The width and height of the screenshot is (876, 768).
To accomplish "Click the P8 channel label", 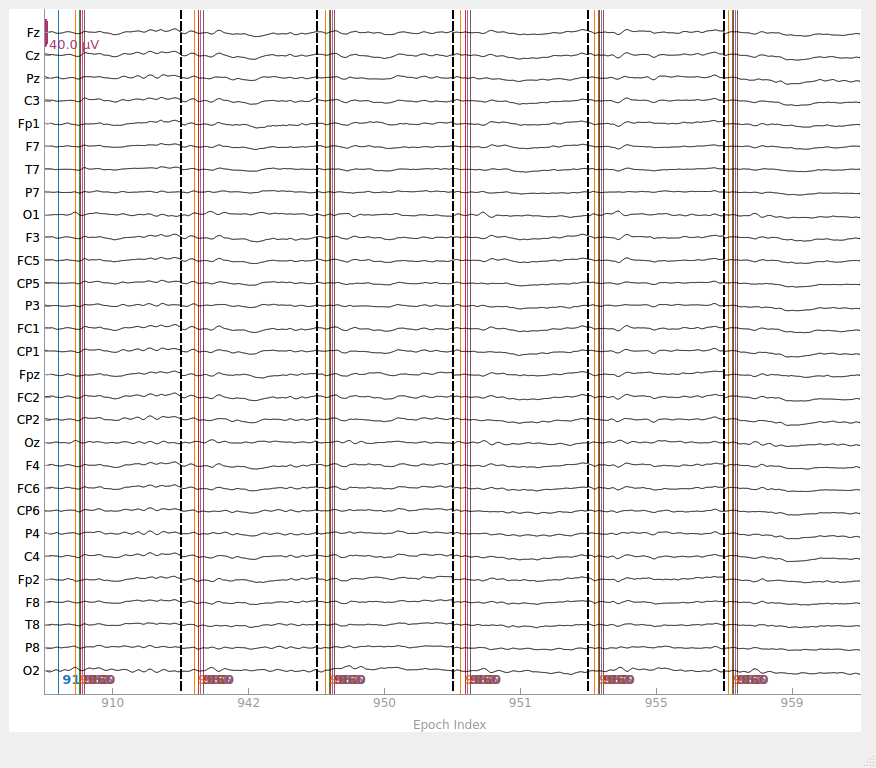I will (32, 648).
